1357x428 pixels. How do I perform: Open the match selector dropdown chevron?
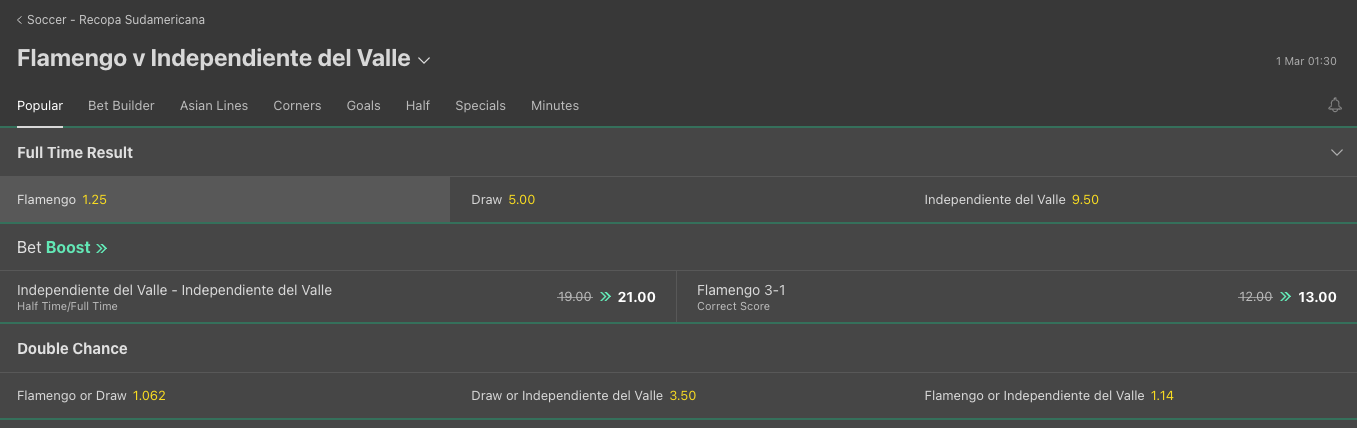tap(424, 60)
